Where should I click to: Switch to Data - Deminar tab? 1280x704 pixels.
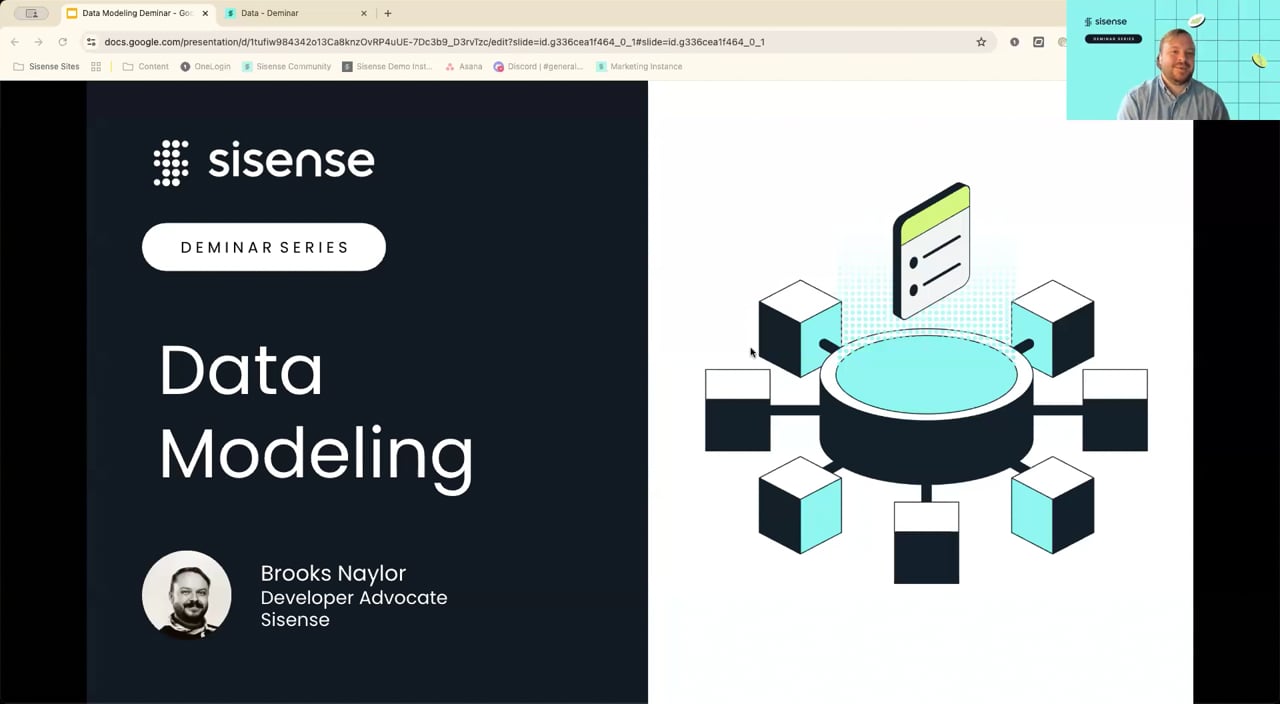(296, 13)
